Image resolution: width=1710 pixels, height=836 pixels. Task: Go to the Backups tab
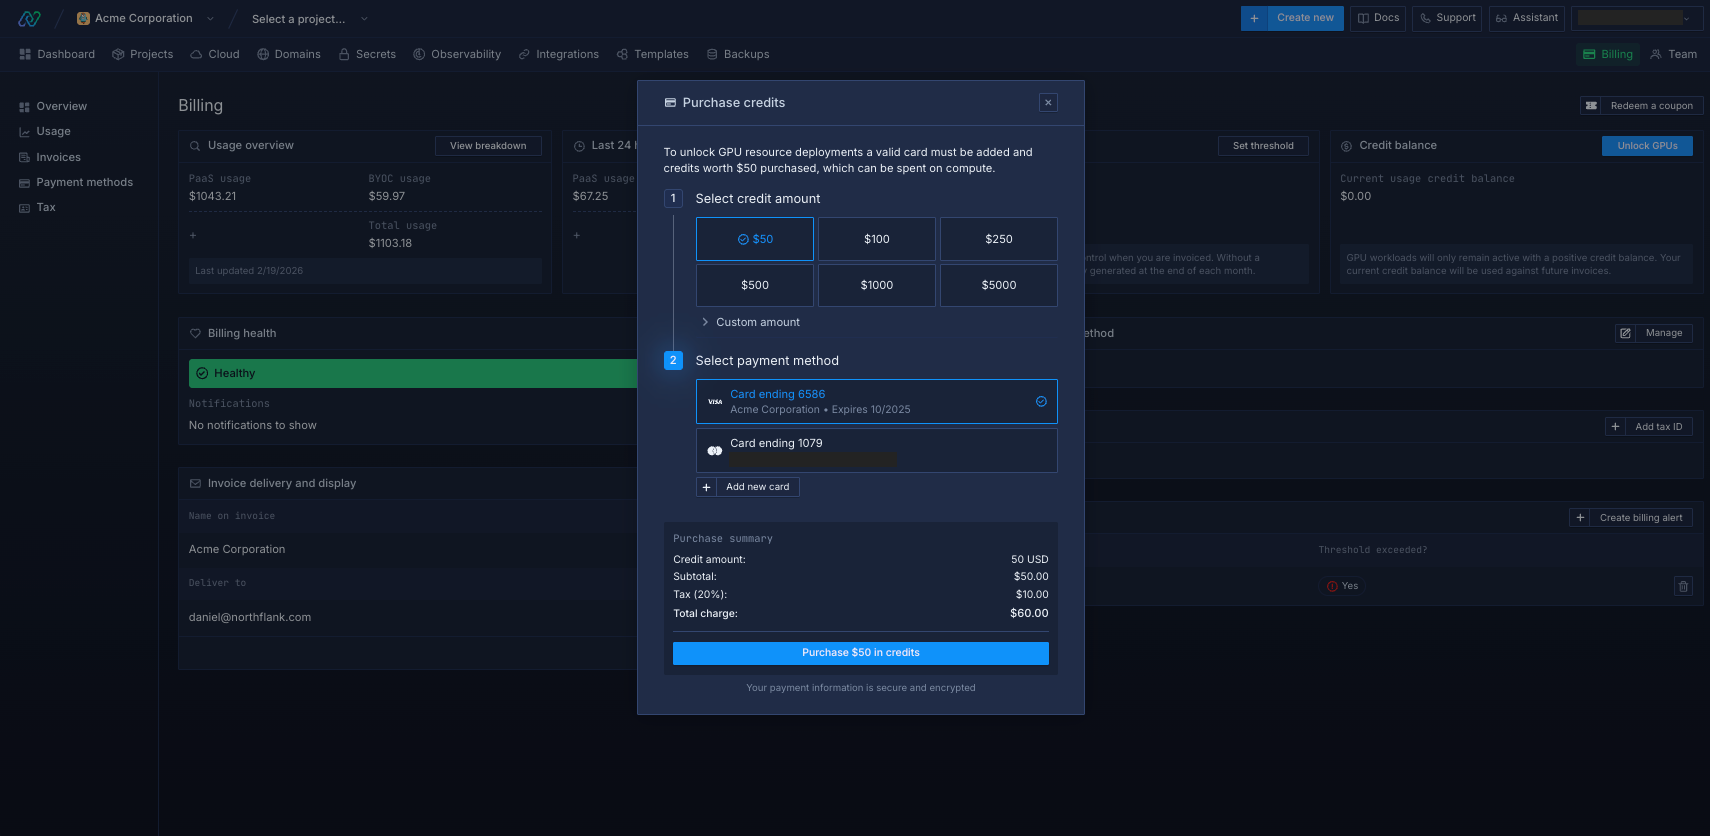point(738,54)
